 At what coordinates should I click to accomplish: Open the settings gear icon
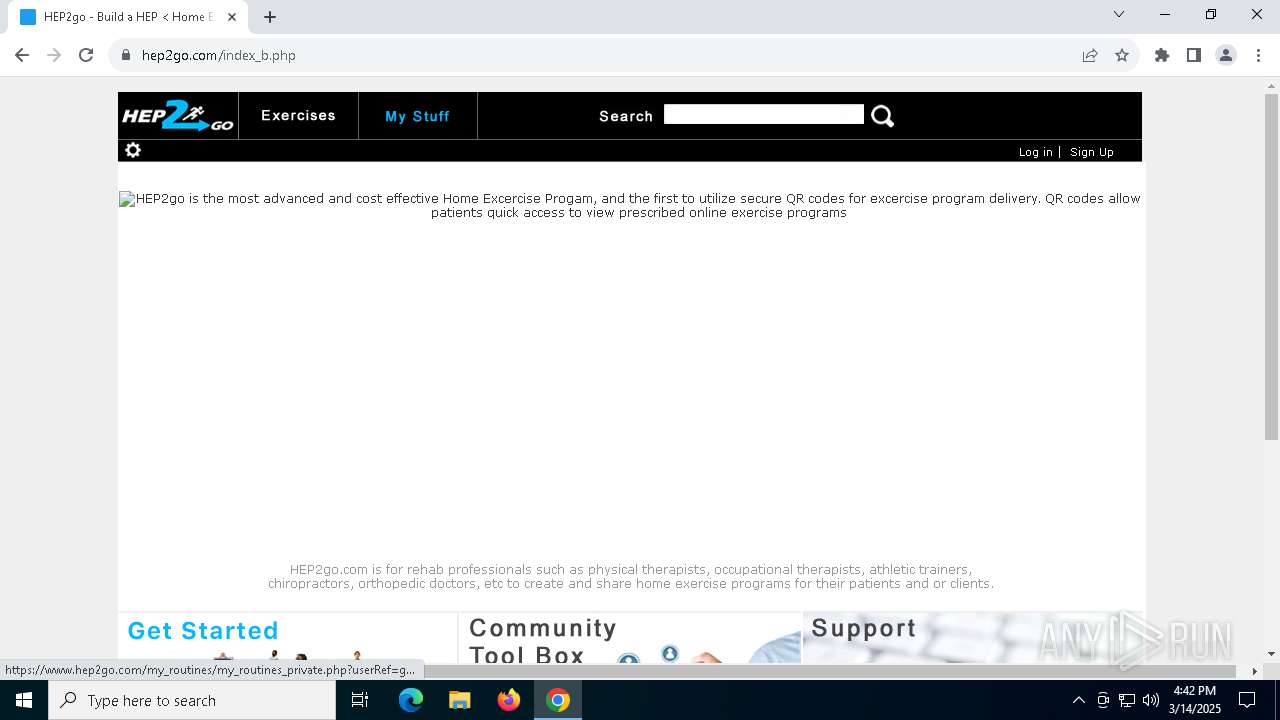click(133, 150)
